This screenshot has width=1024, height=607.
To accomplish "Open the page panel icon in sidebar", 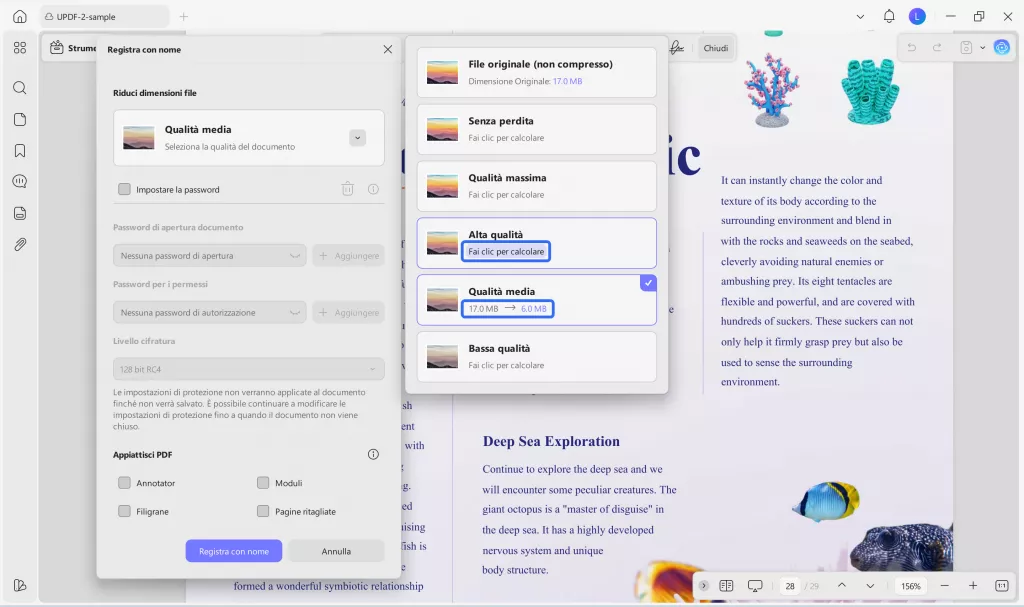I will click(x=20, y=120).
